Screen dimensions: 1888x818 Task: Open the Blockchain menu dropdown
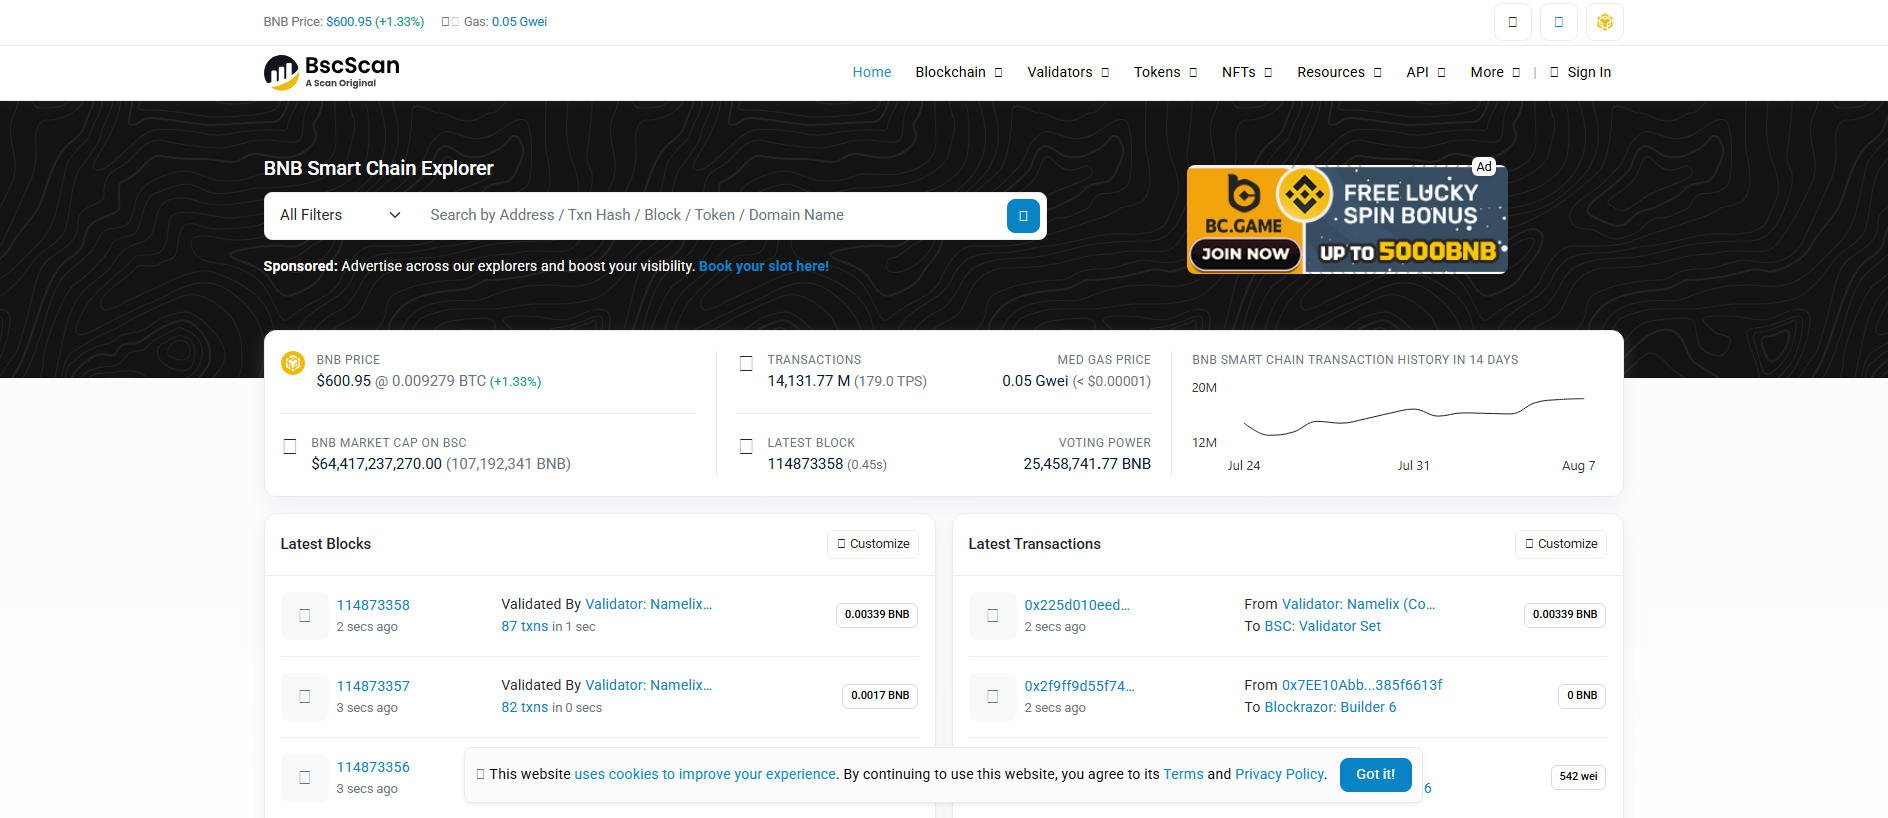point(959,72)
